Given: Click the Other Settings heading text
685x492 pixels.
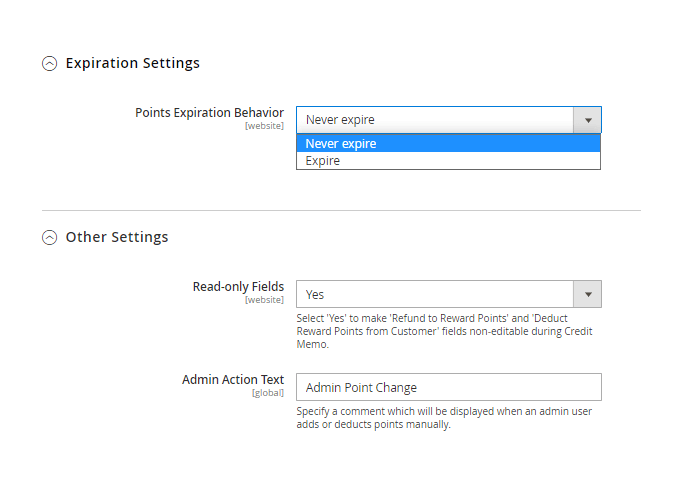Looking at the screenshot, I should (117, 237).
